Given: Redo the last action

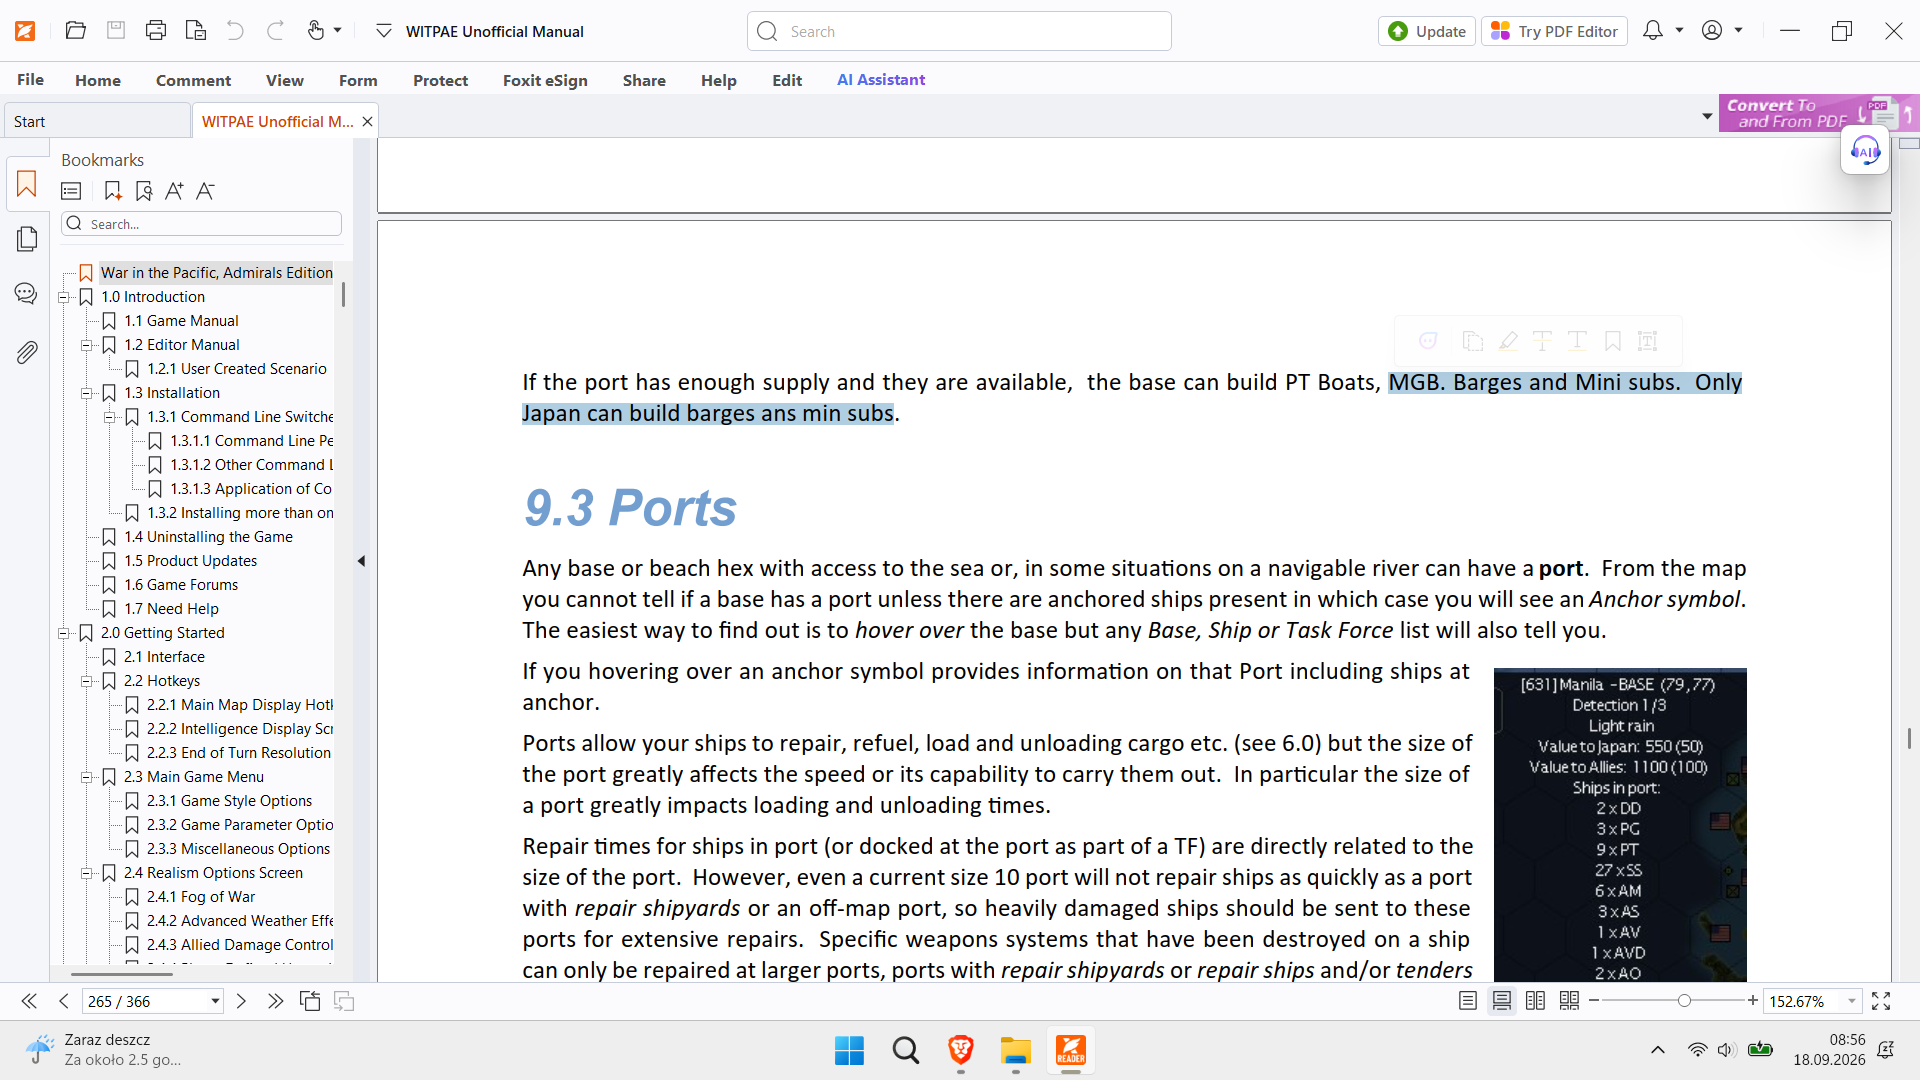Looking at the screenshot, I should 275,31.
